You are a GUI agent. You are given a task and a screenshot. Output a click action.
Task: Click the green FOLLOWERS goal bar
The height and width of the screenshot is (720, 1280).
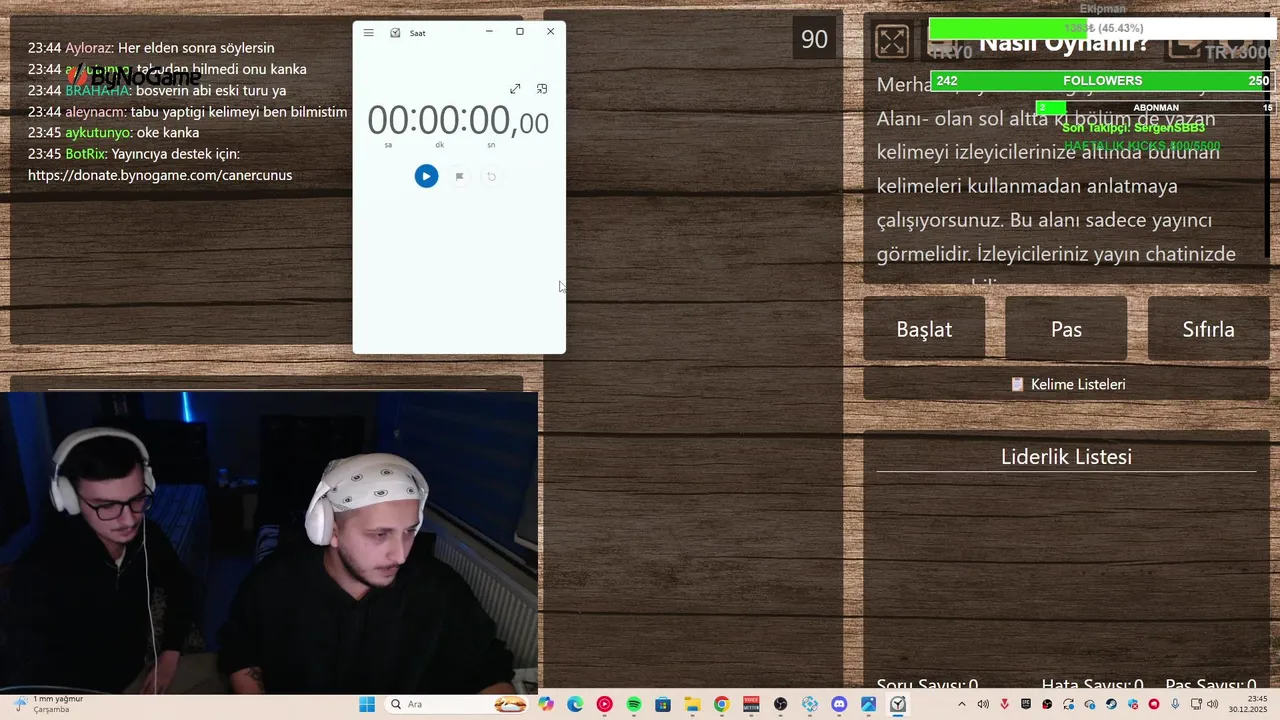coord(1102,81)
